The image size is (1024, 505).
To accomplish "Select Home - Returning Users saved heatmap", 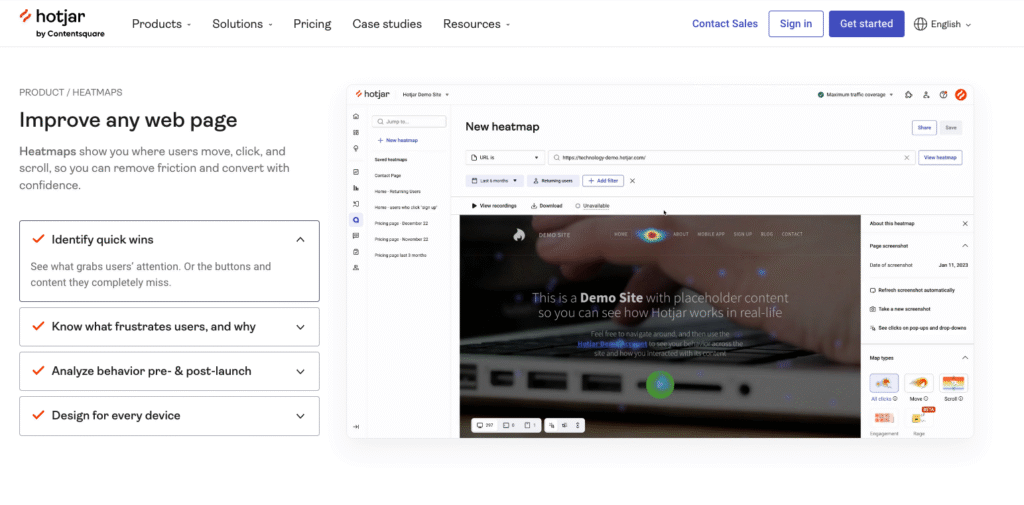I will (x=398, y=191).
